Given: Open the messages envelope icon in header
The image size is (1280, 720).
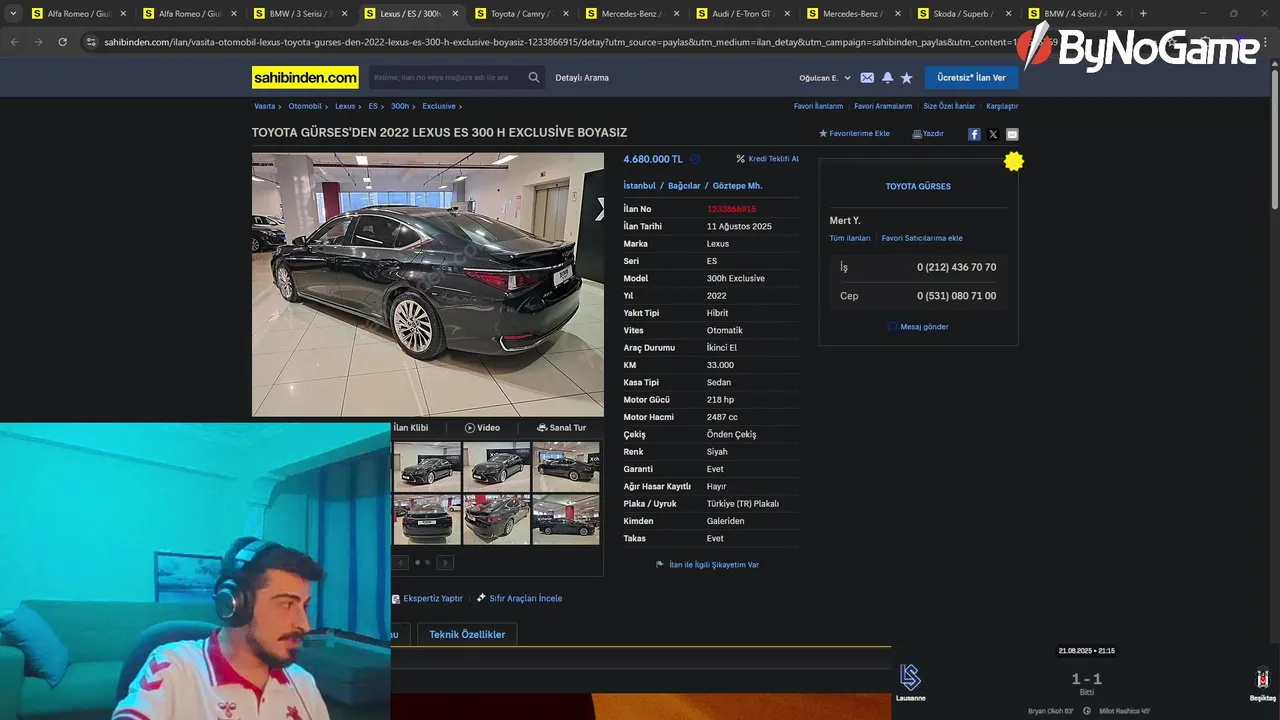Looking at the screenshot, I should point(867,78).
